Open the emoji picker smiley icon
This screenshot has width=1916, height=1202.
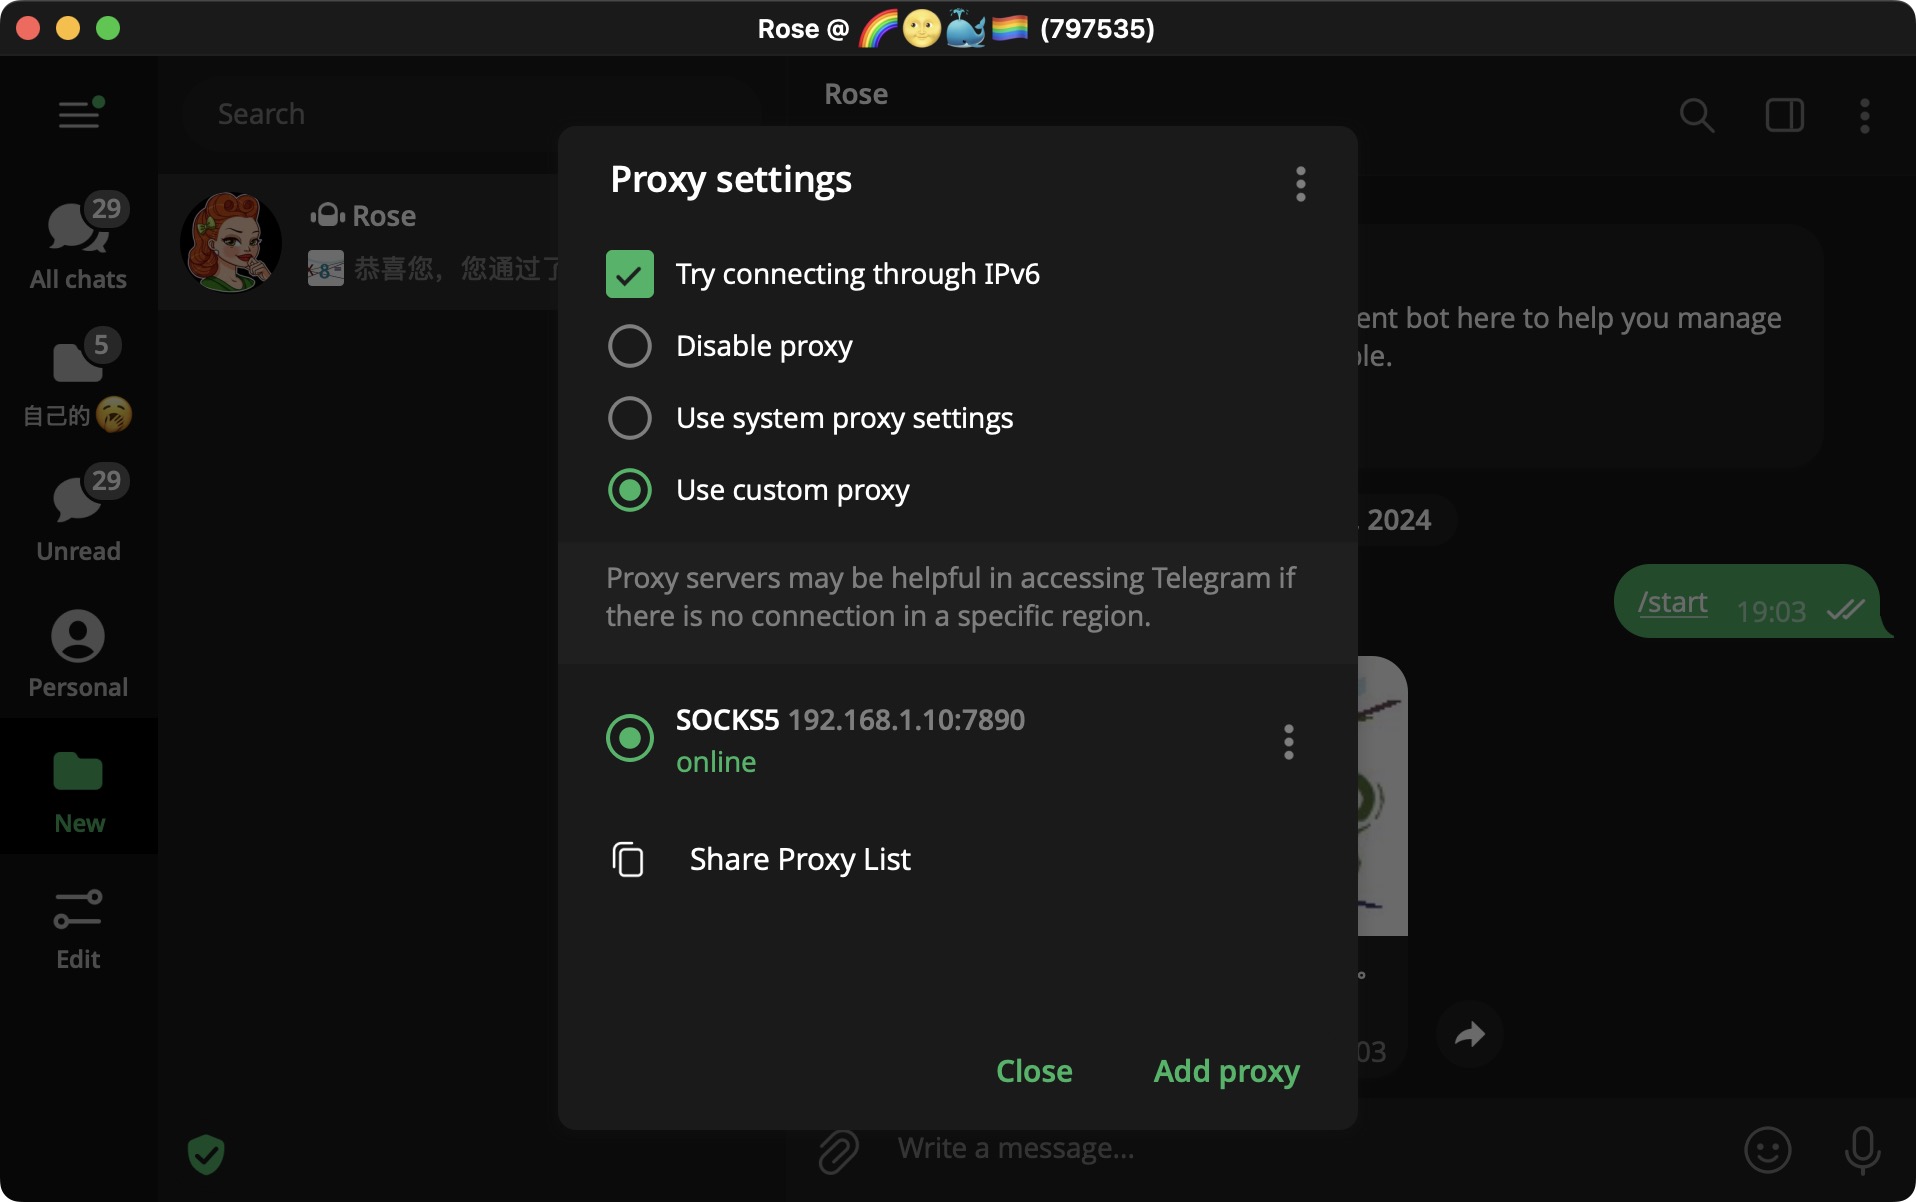(1767, 1150)
